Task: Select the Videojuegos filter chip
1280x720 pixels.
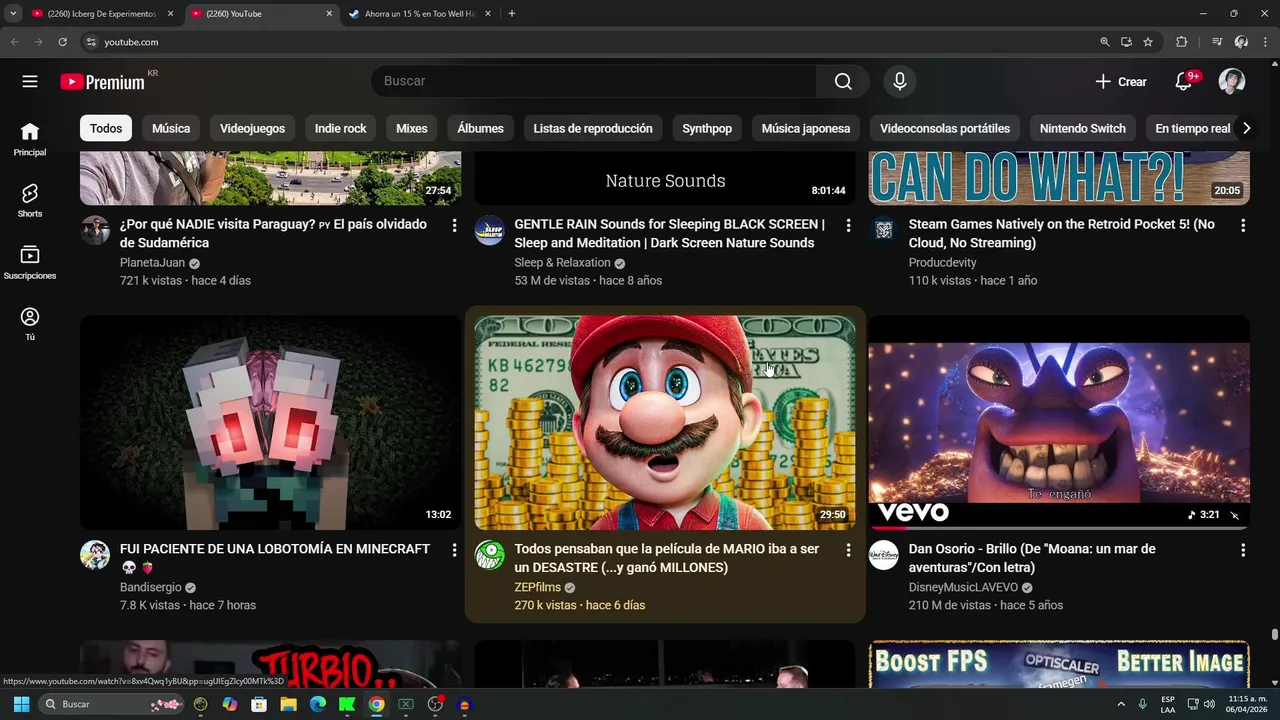Action: (x=252, y=128)
